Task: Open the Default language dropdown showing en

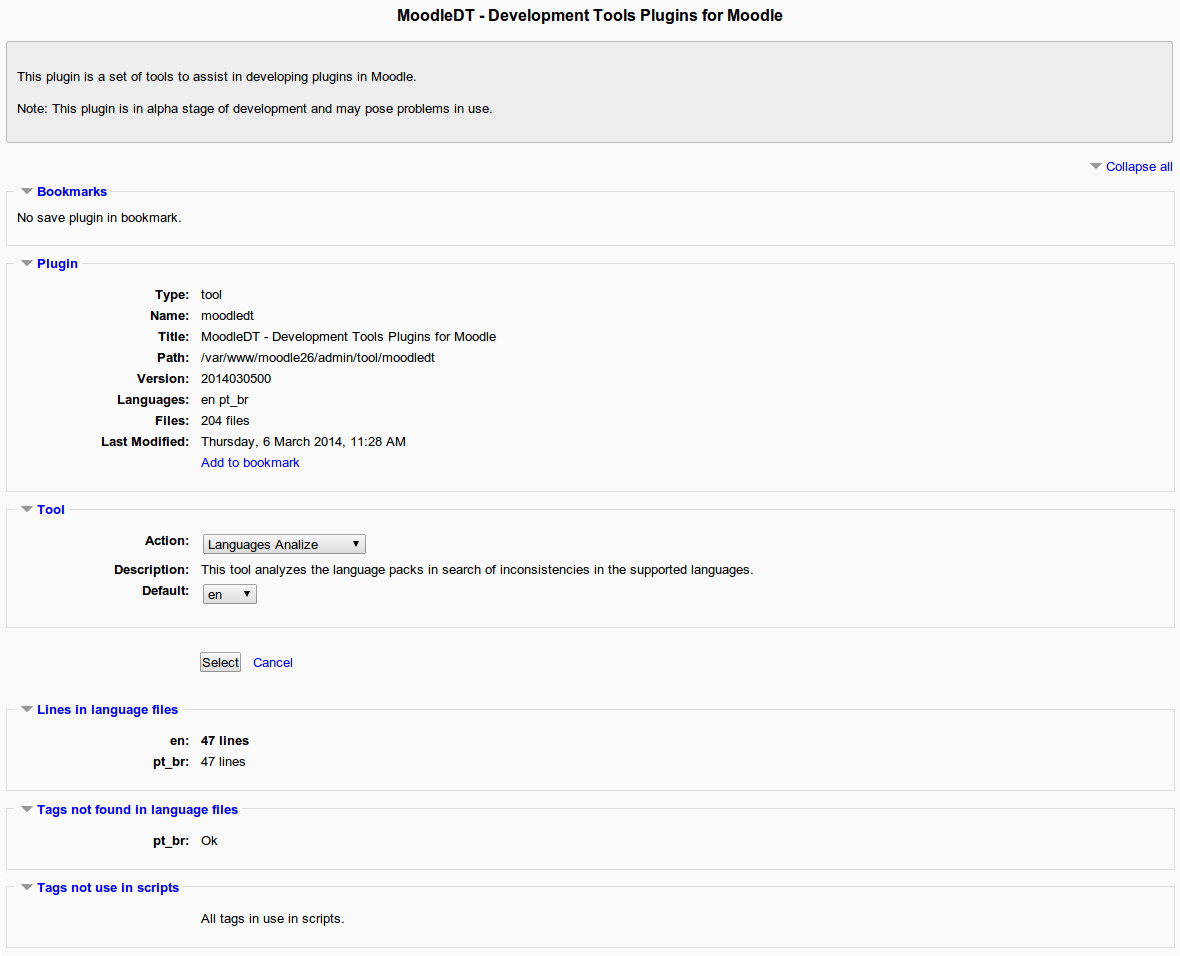Action: click(x=229, y=593)
